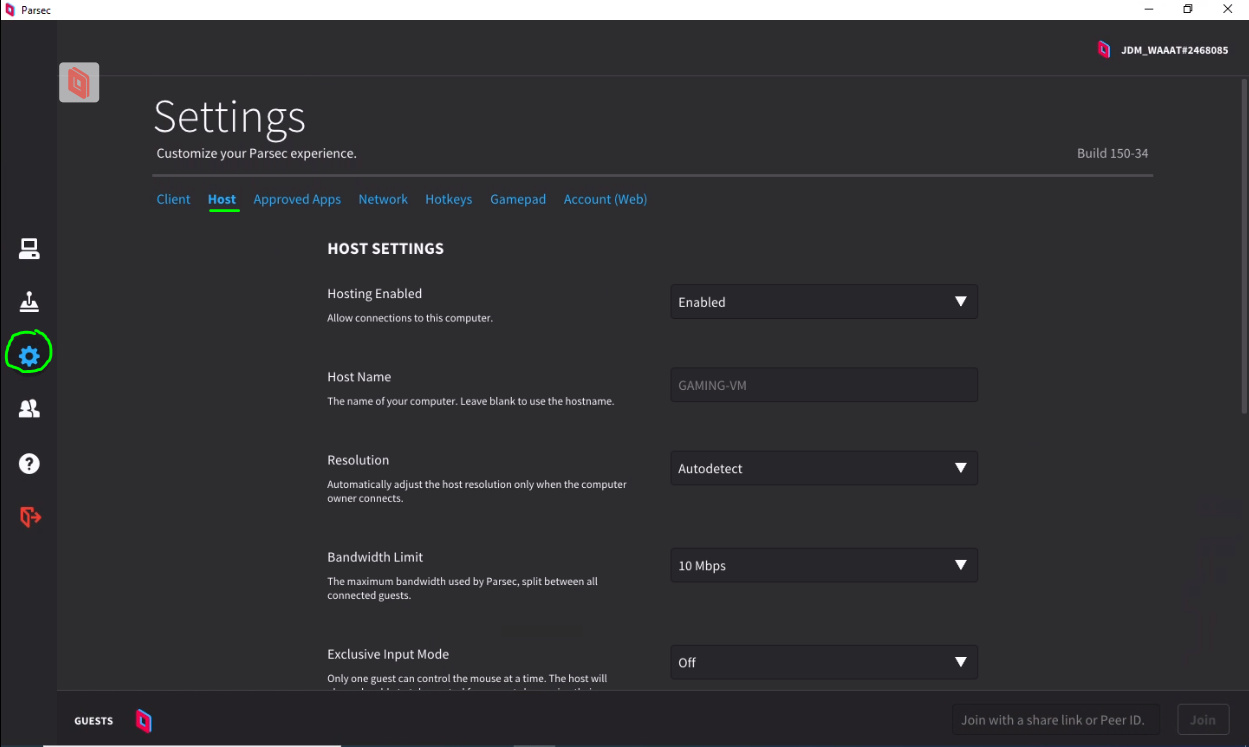1249x747 pixels.
Task: Switch to the Client tab
Action: click(x=173, y=199)
